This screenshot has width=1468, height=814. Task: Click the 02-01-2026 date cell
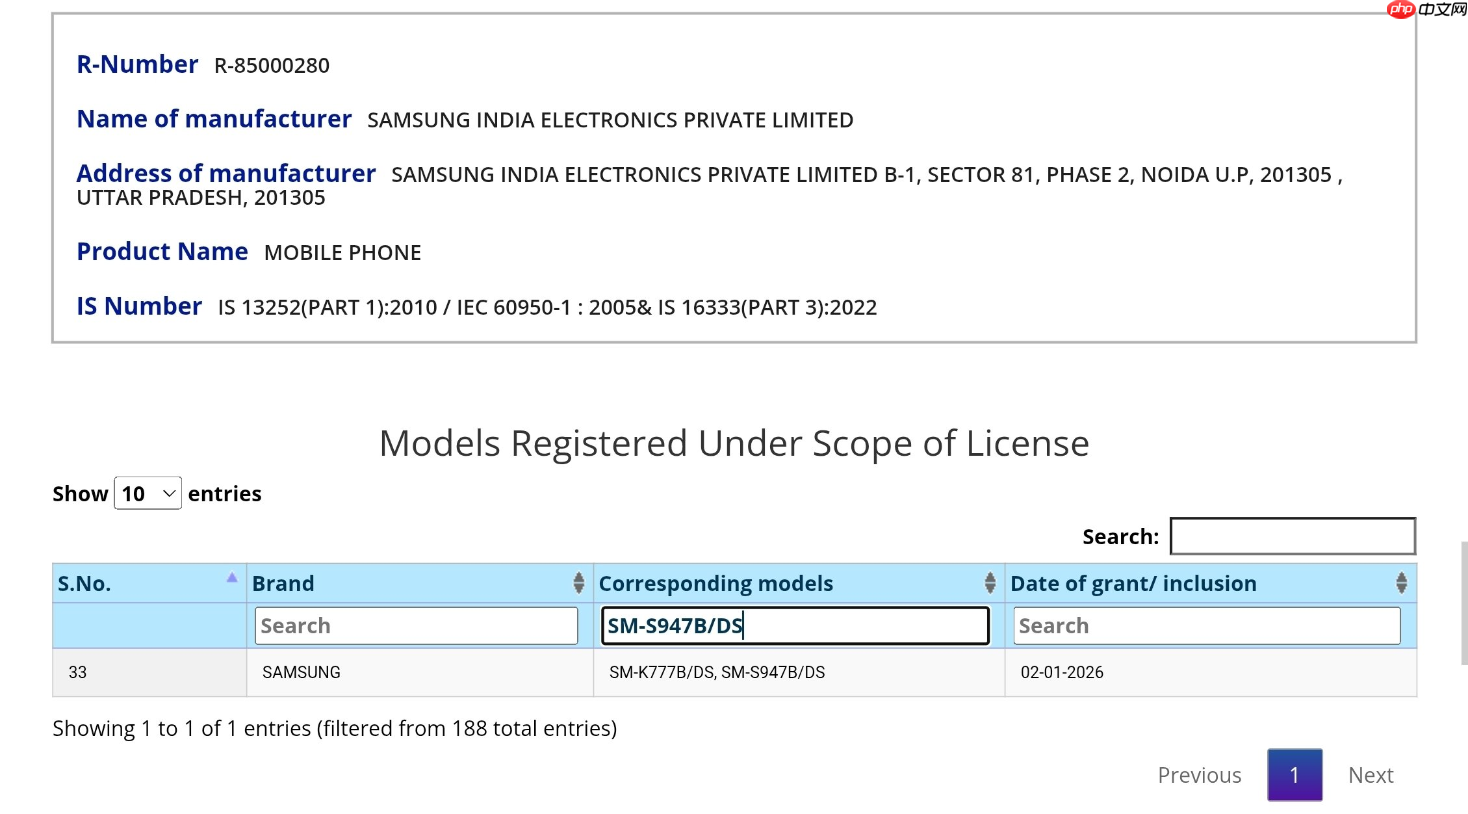(1061, 673)
